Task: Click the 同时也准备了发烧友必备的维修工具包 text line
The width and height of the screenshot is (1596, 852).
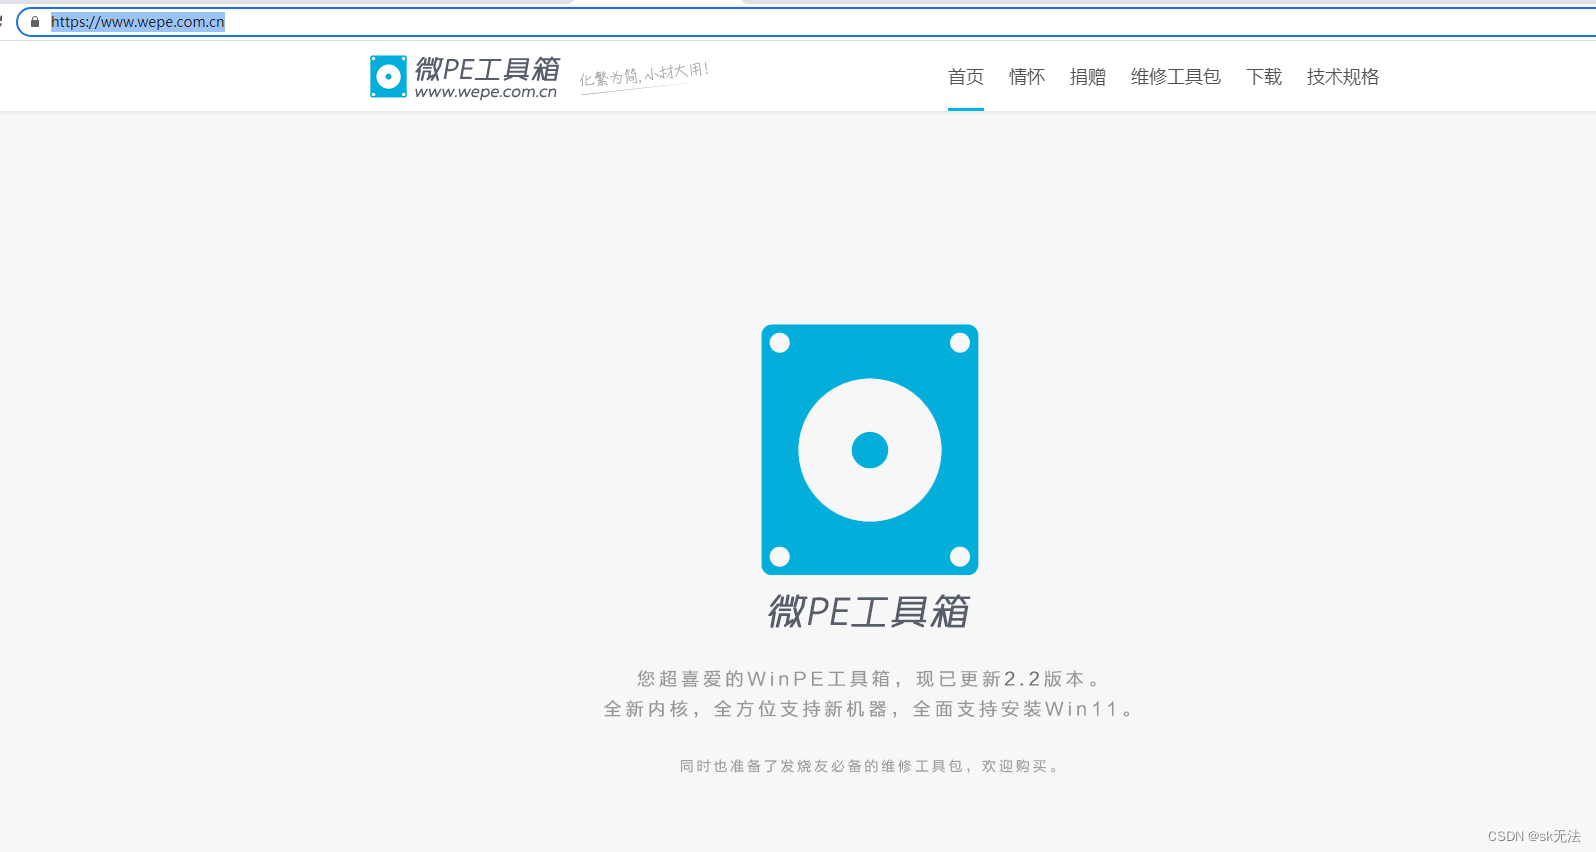Action: coord(870,766)
